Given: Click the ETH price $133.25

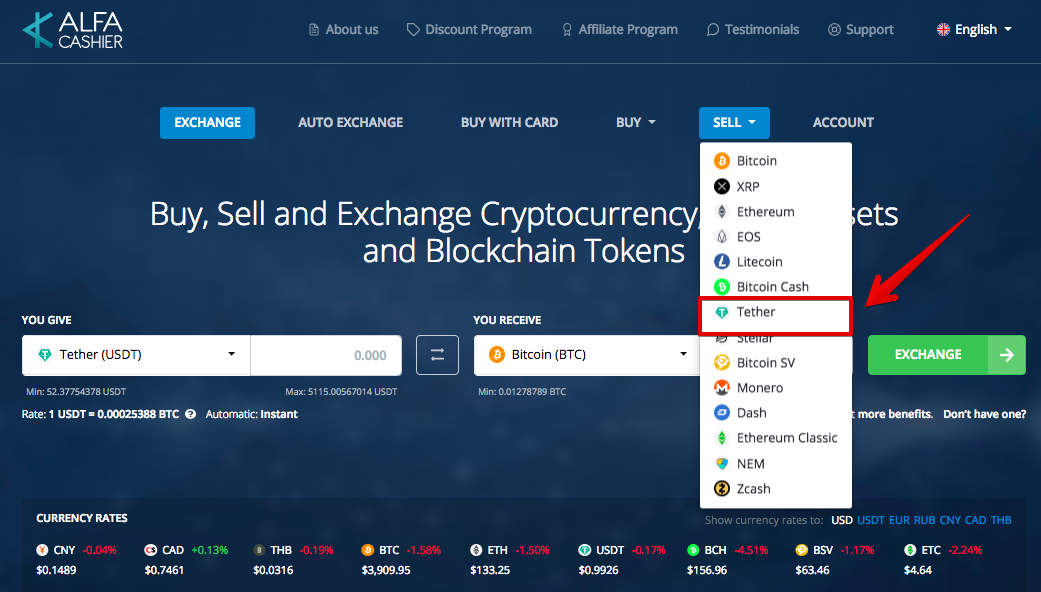Looking at the screenshot, I should (x=490, y=570).
